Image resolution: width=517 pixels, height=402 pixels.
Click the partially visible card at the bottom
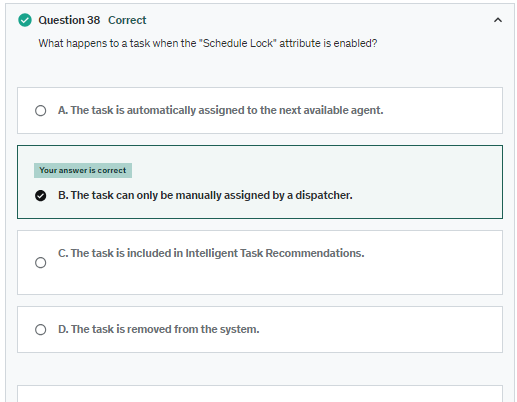(x=260, y=394)
